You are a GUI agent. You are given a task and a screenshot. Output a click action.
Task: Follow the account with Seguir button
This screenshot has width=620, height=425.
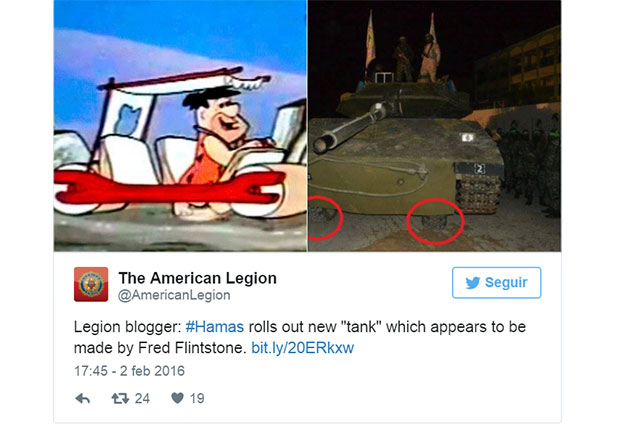[x=497, y=283]
